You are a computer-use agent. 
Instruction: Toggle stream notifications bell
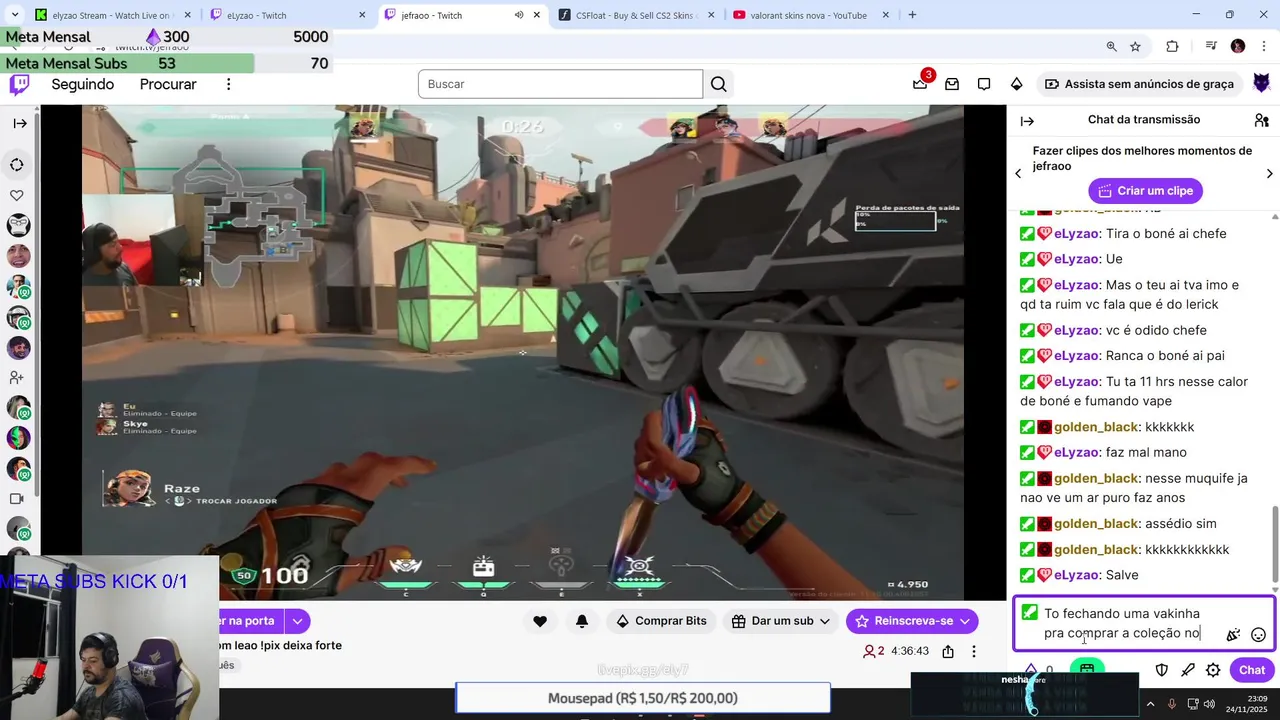pyautogui.click(x=582, y=621)
